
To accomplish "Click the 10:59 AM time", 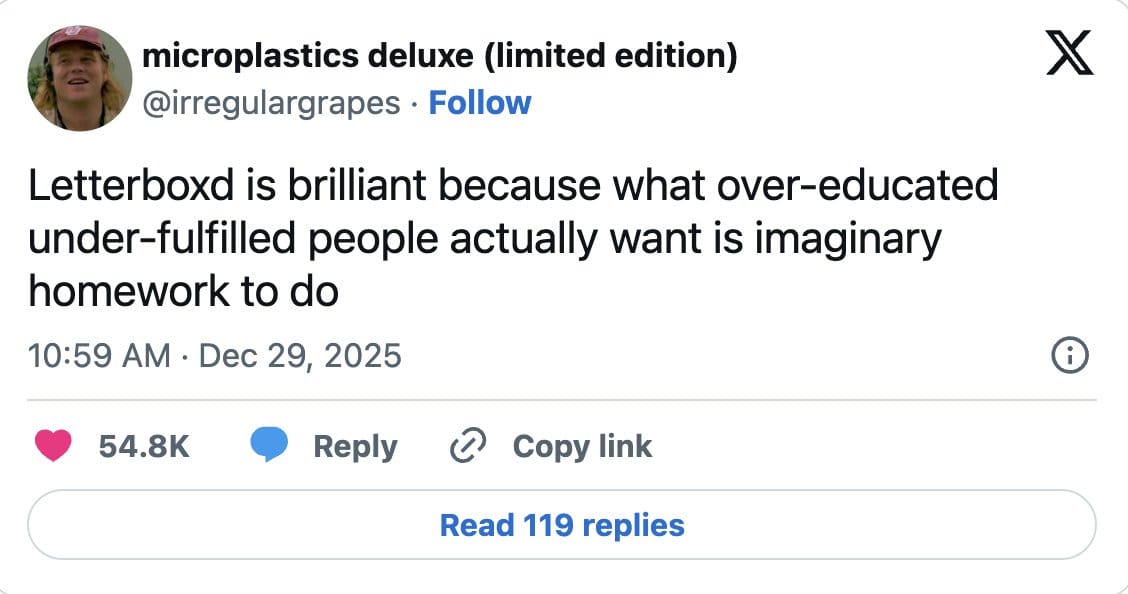I will click(x=99, y=355).
